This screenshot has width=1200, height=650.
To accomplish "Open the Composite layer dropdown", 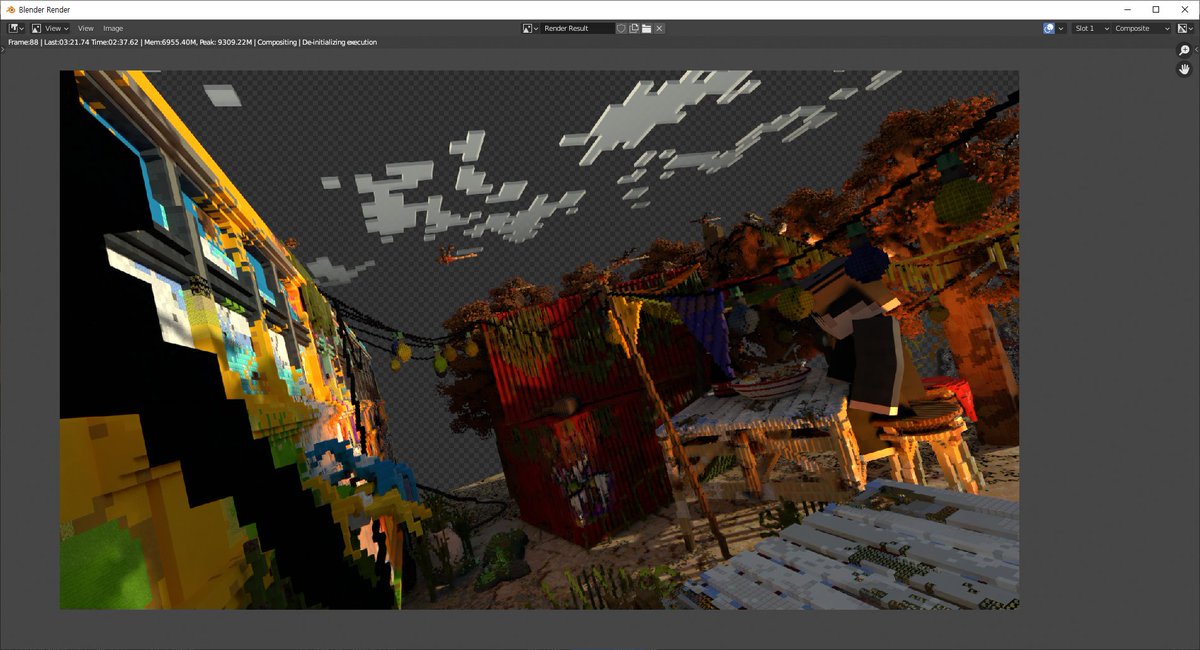I will pos(1141,28).
